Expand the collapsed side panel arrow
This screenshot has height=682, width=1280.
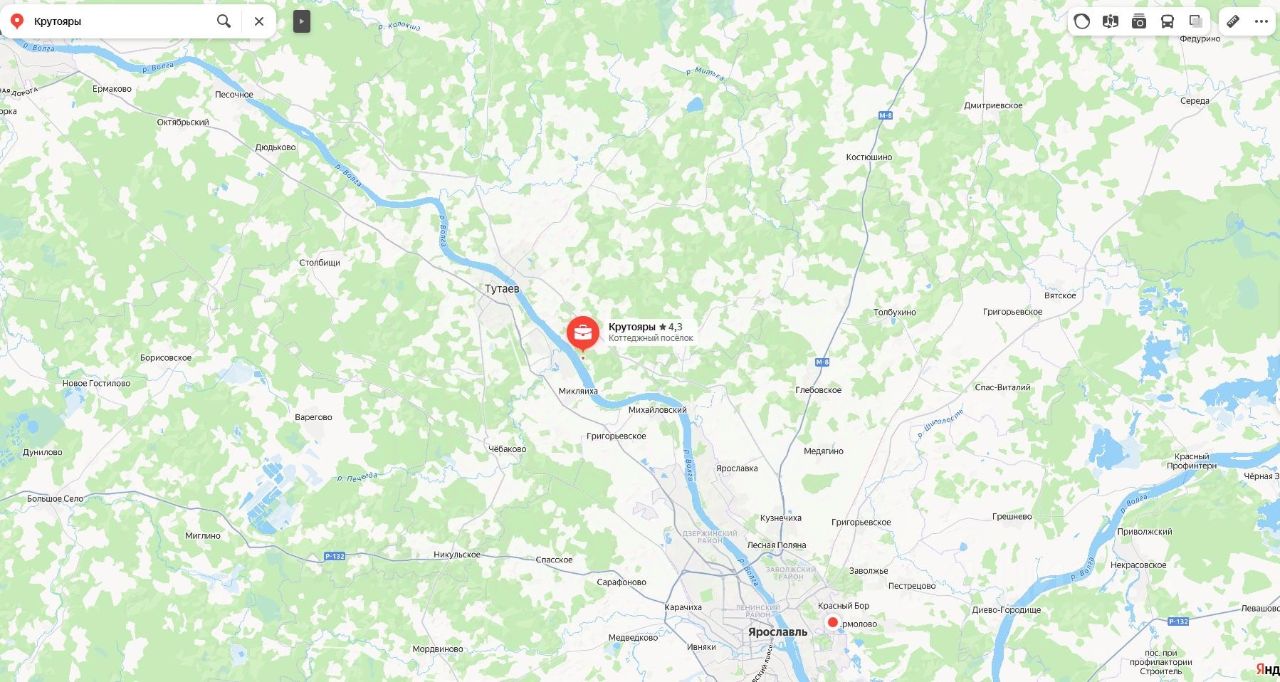click(302, 21)
